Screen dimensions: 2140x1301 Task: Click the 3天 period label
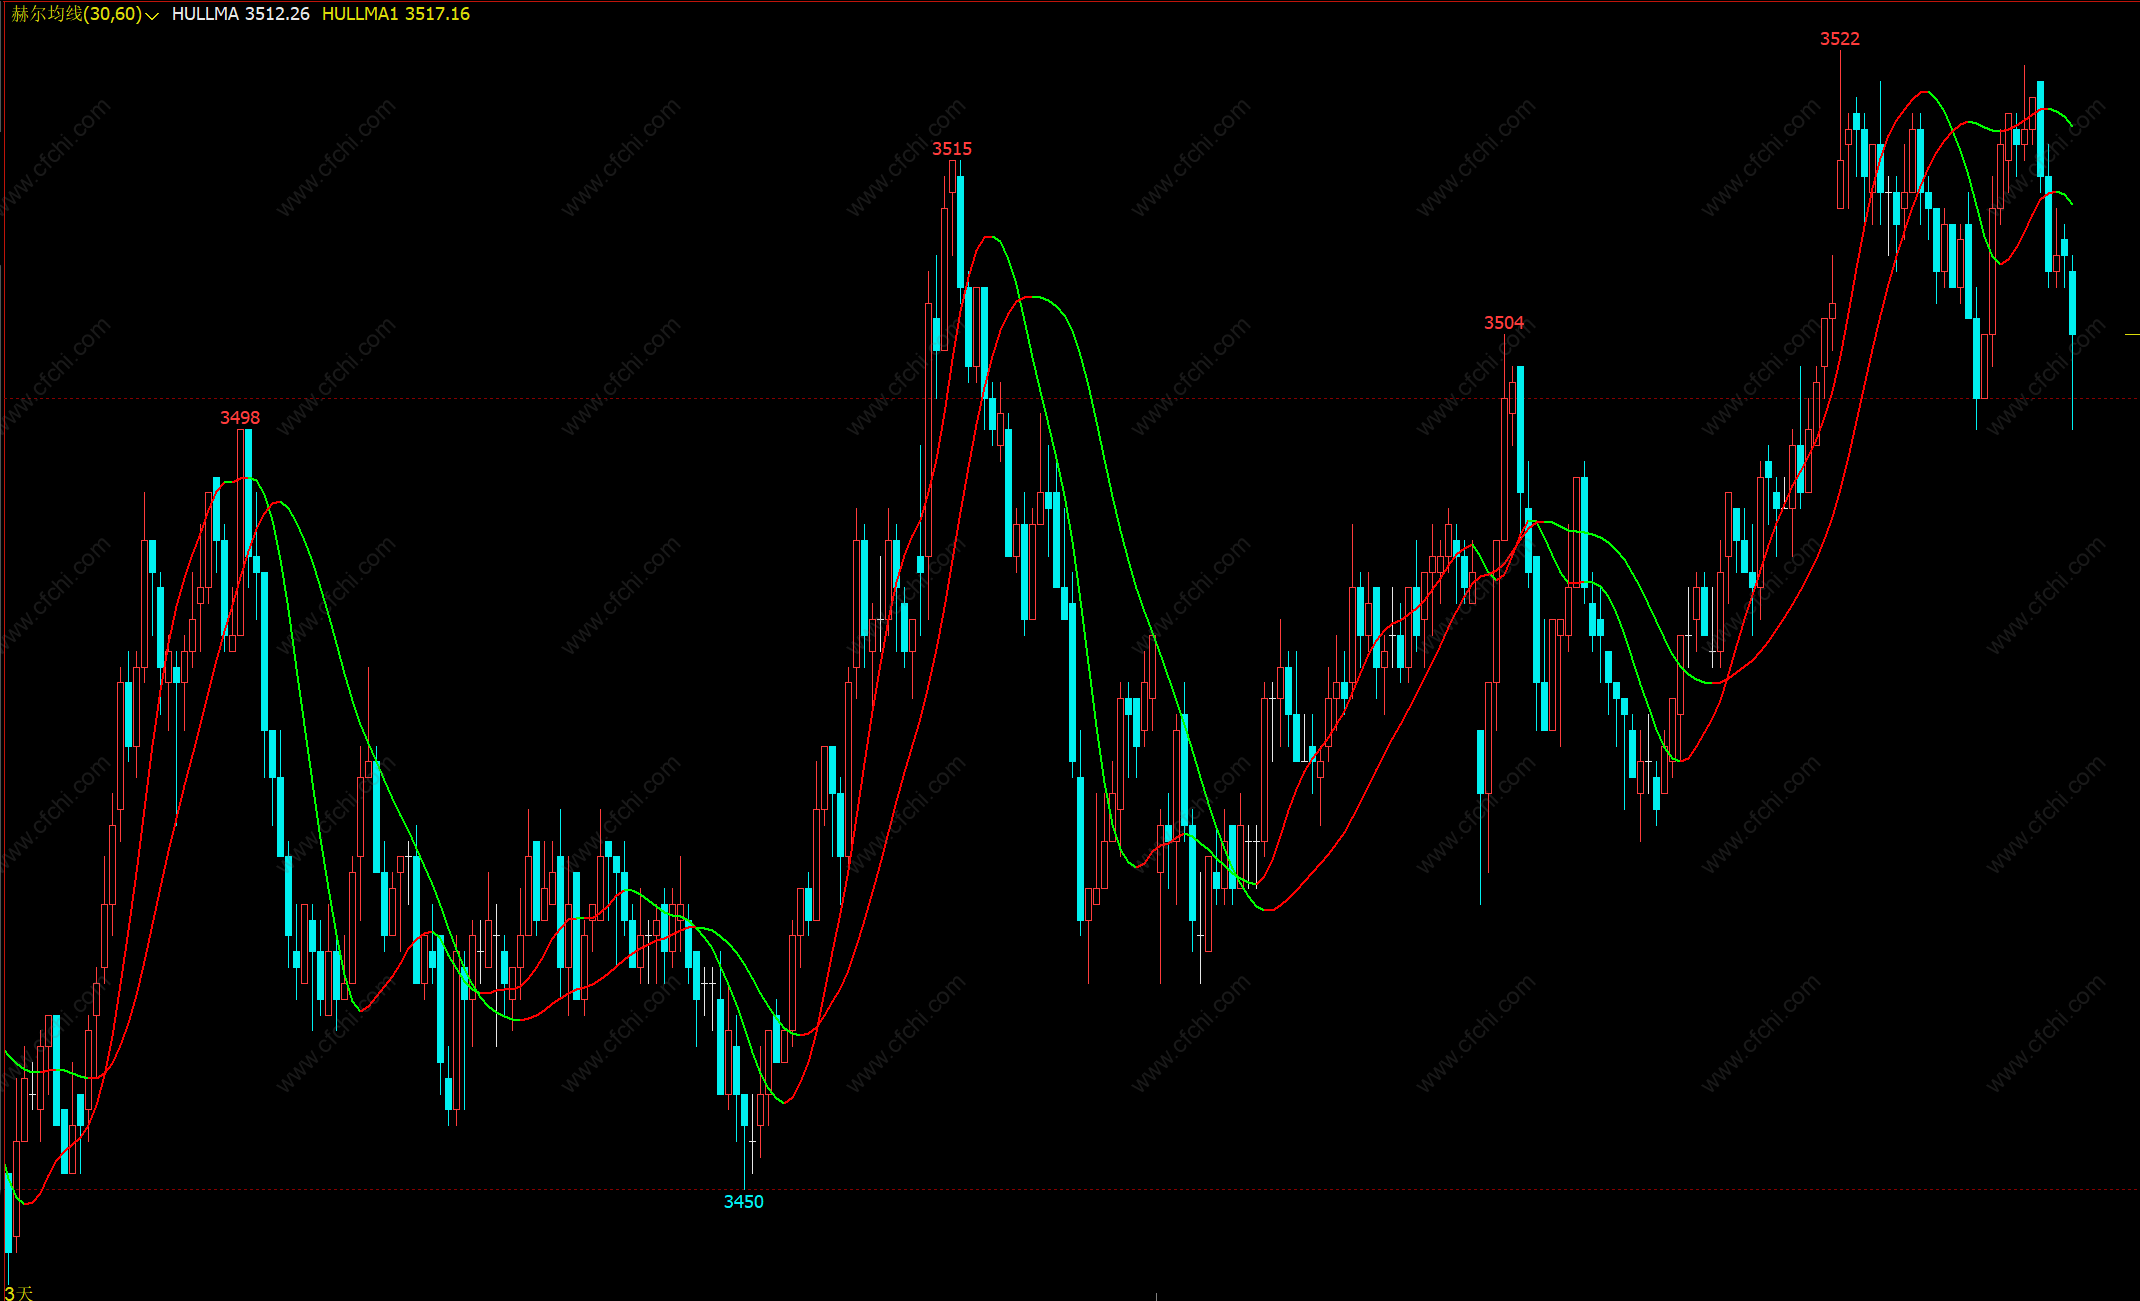click(x=18, y=1293)
